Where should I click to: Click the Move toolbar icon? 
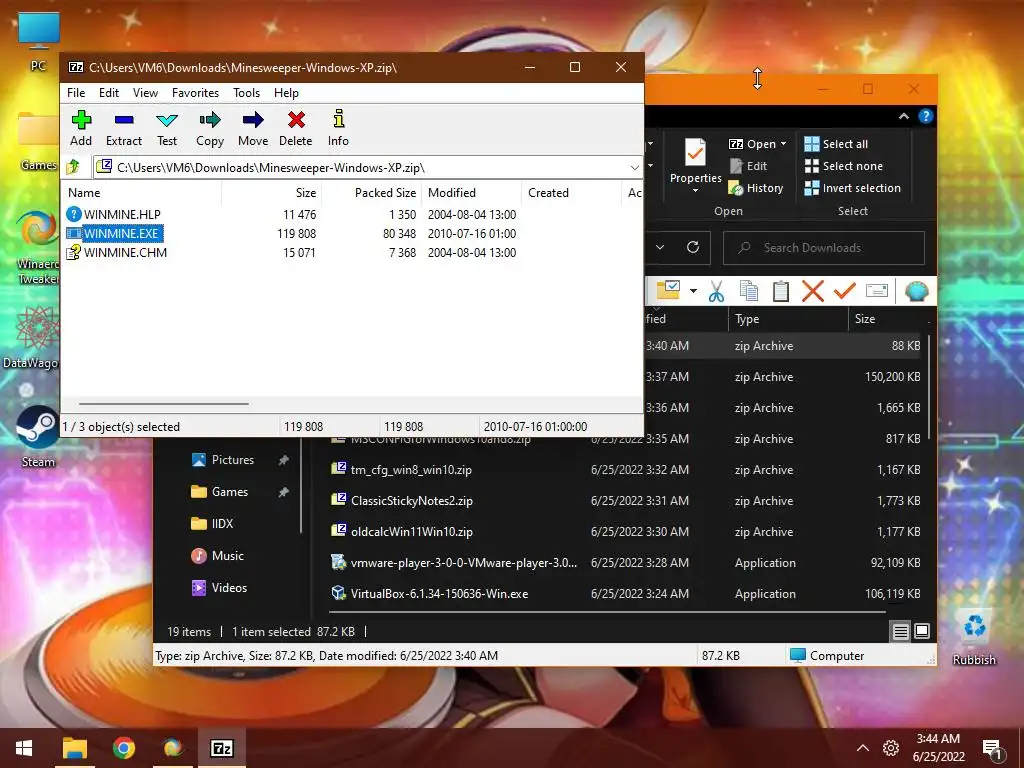253,129
